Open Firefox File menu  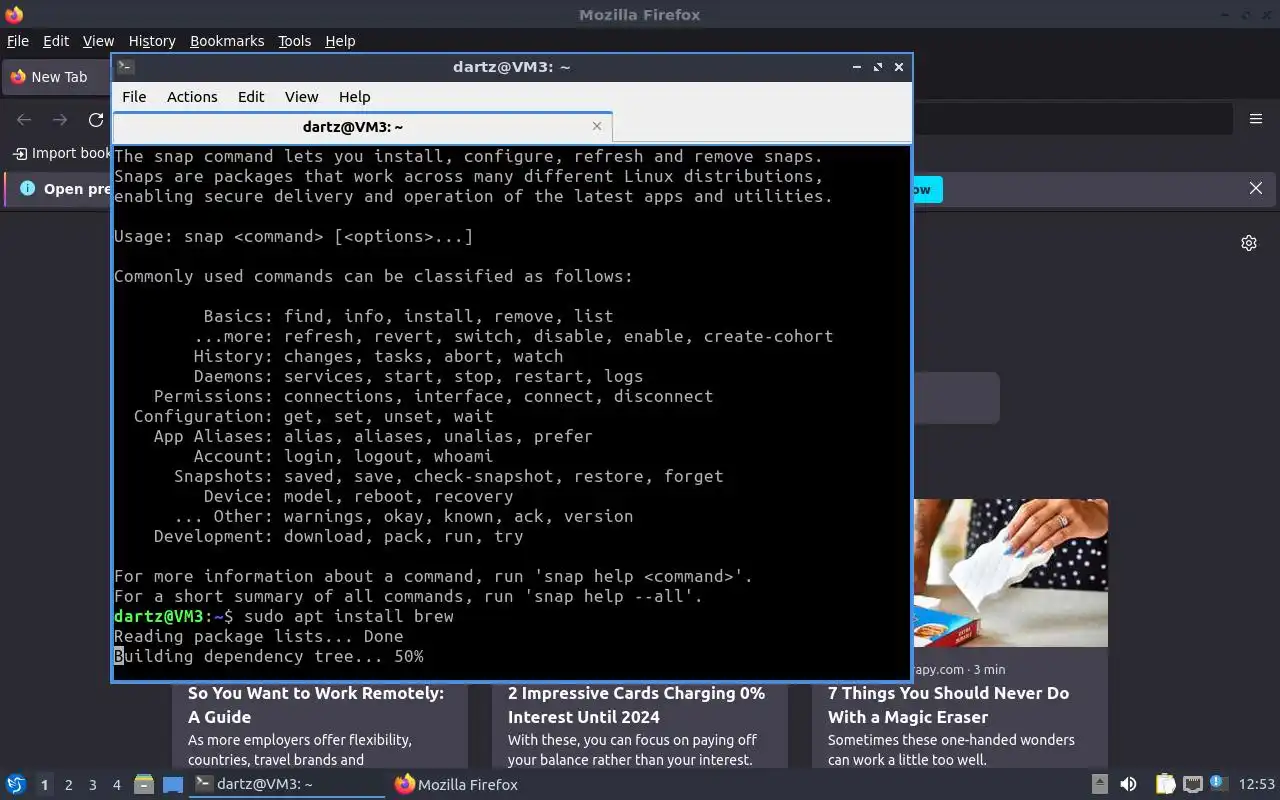pyautogui.click(x=18, y=41)
